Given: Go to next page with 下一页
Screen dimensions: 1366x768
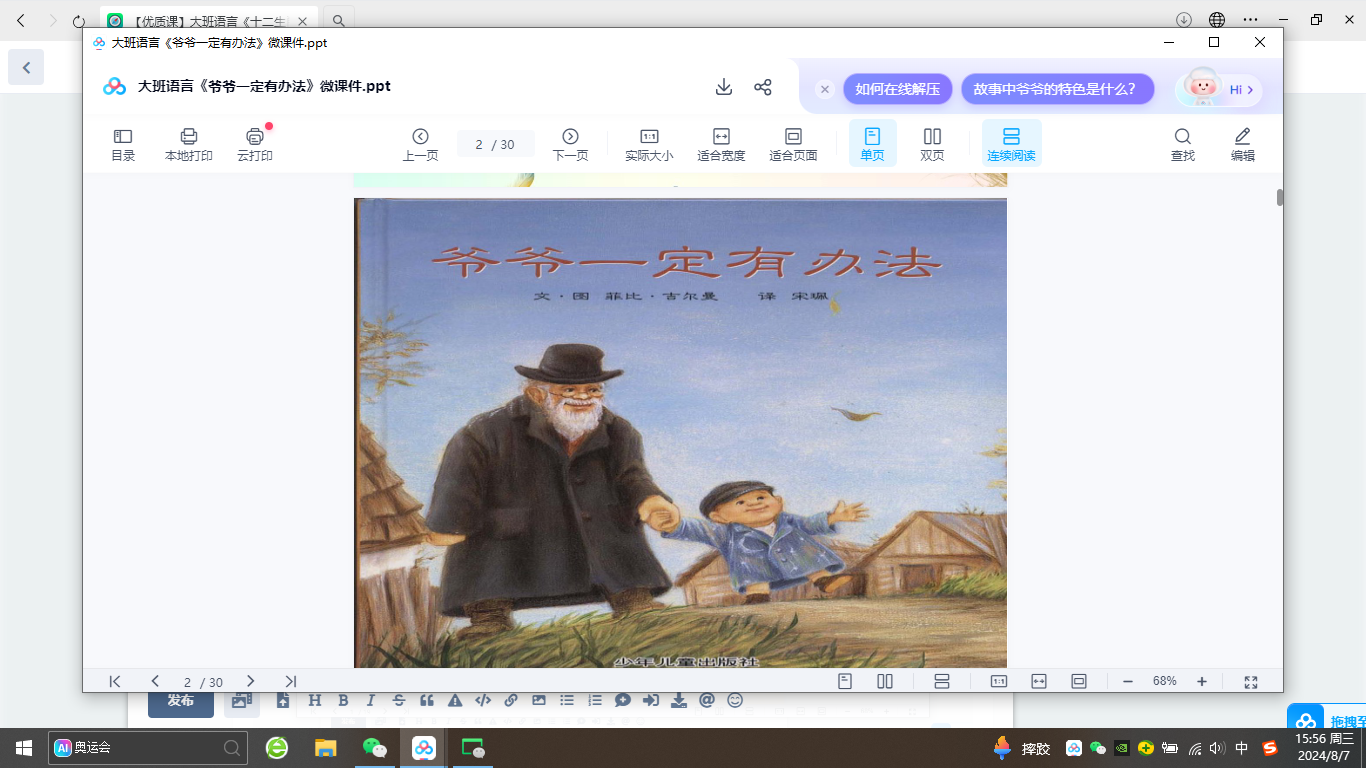Looking at the screenshot, I should tap(570, 145).
